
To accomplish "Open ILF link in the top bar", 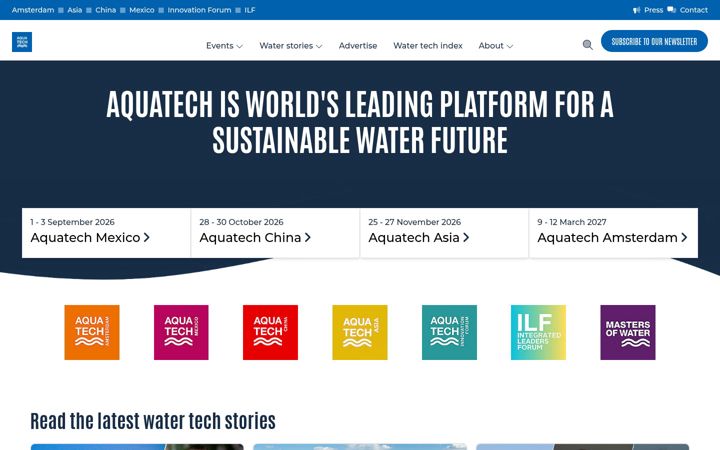I will [x=249, y=10].
